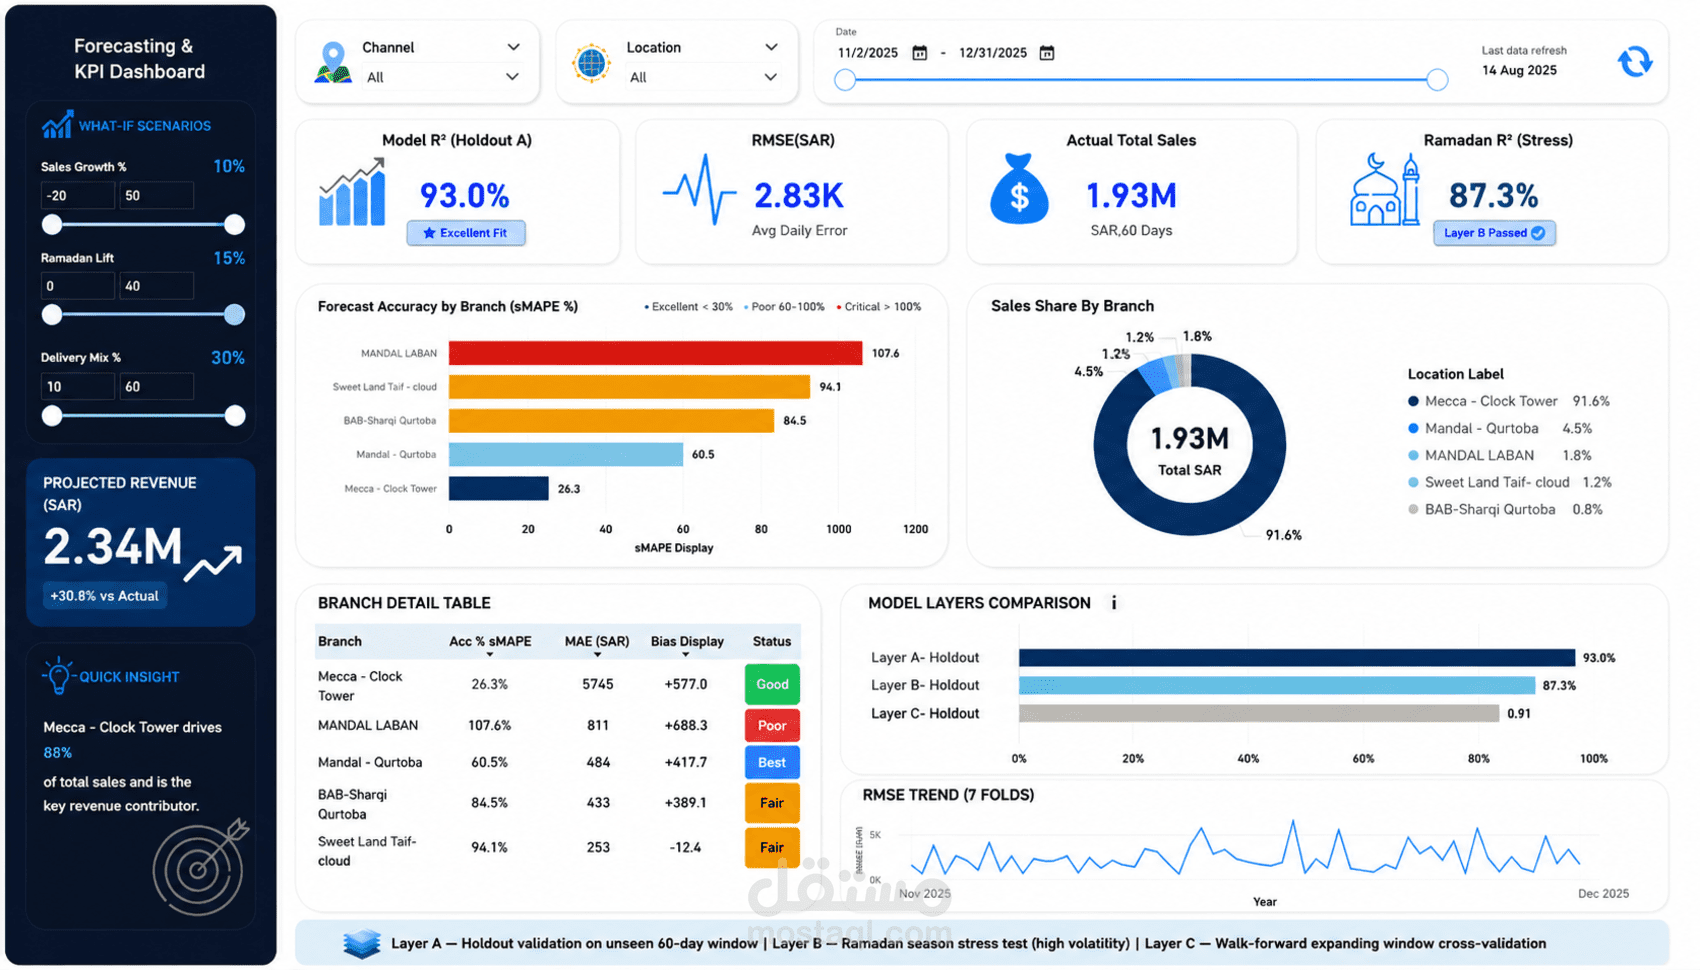Click the Fair status for Sweet Land Taif
This screenshot has height=970, width=1700.
[772, 847]
